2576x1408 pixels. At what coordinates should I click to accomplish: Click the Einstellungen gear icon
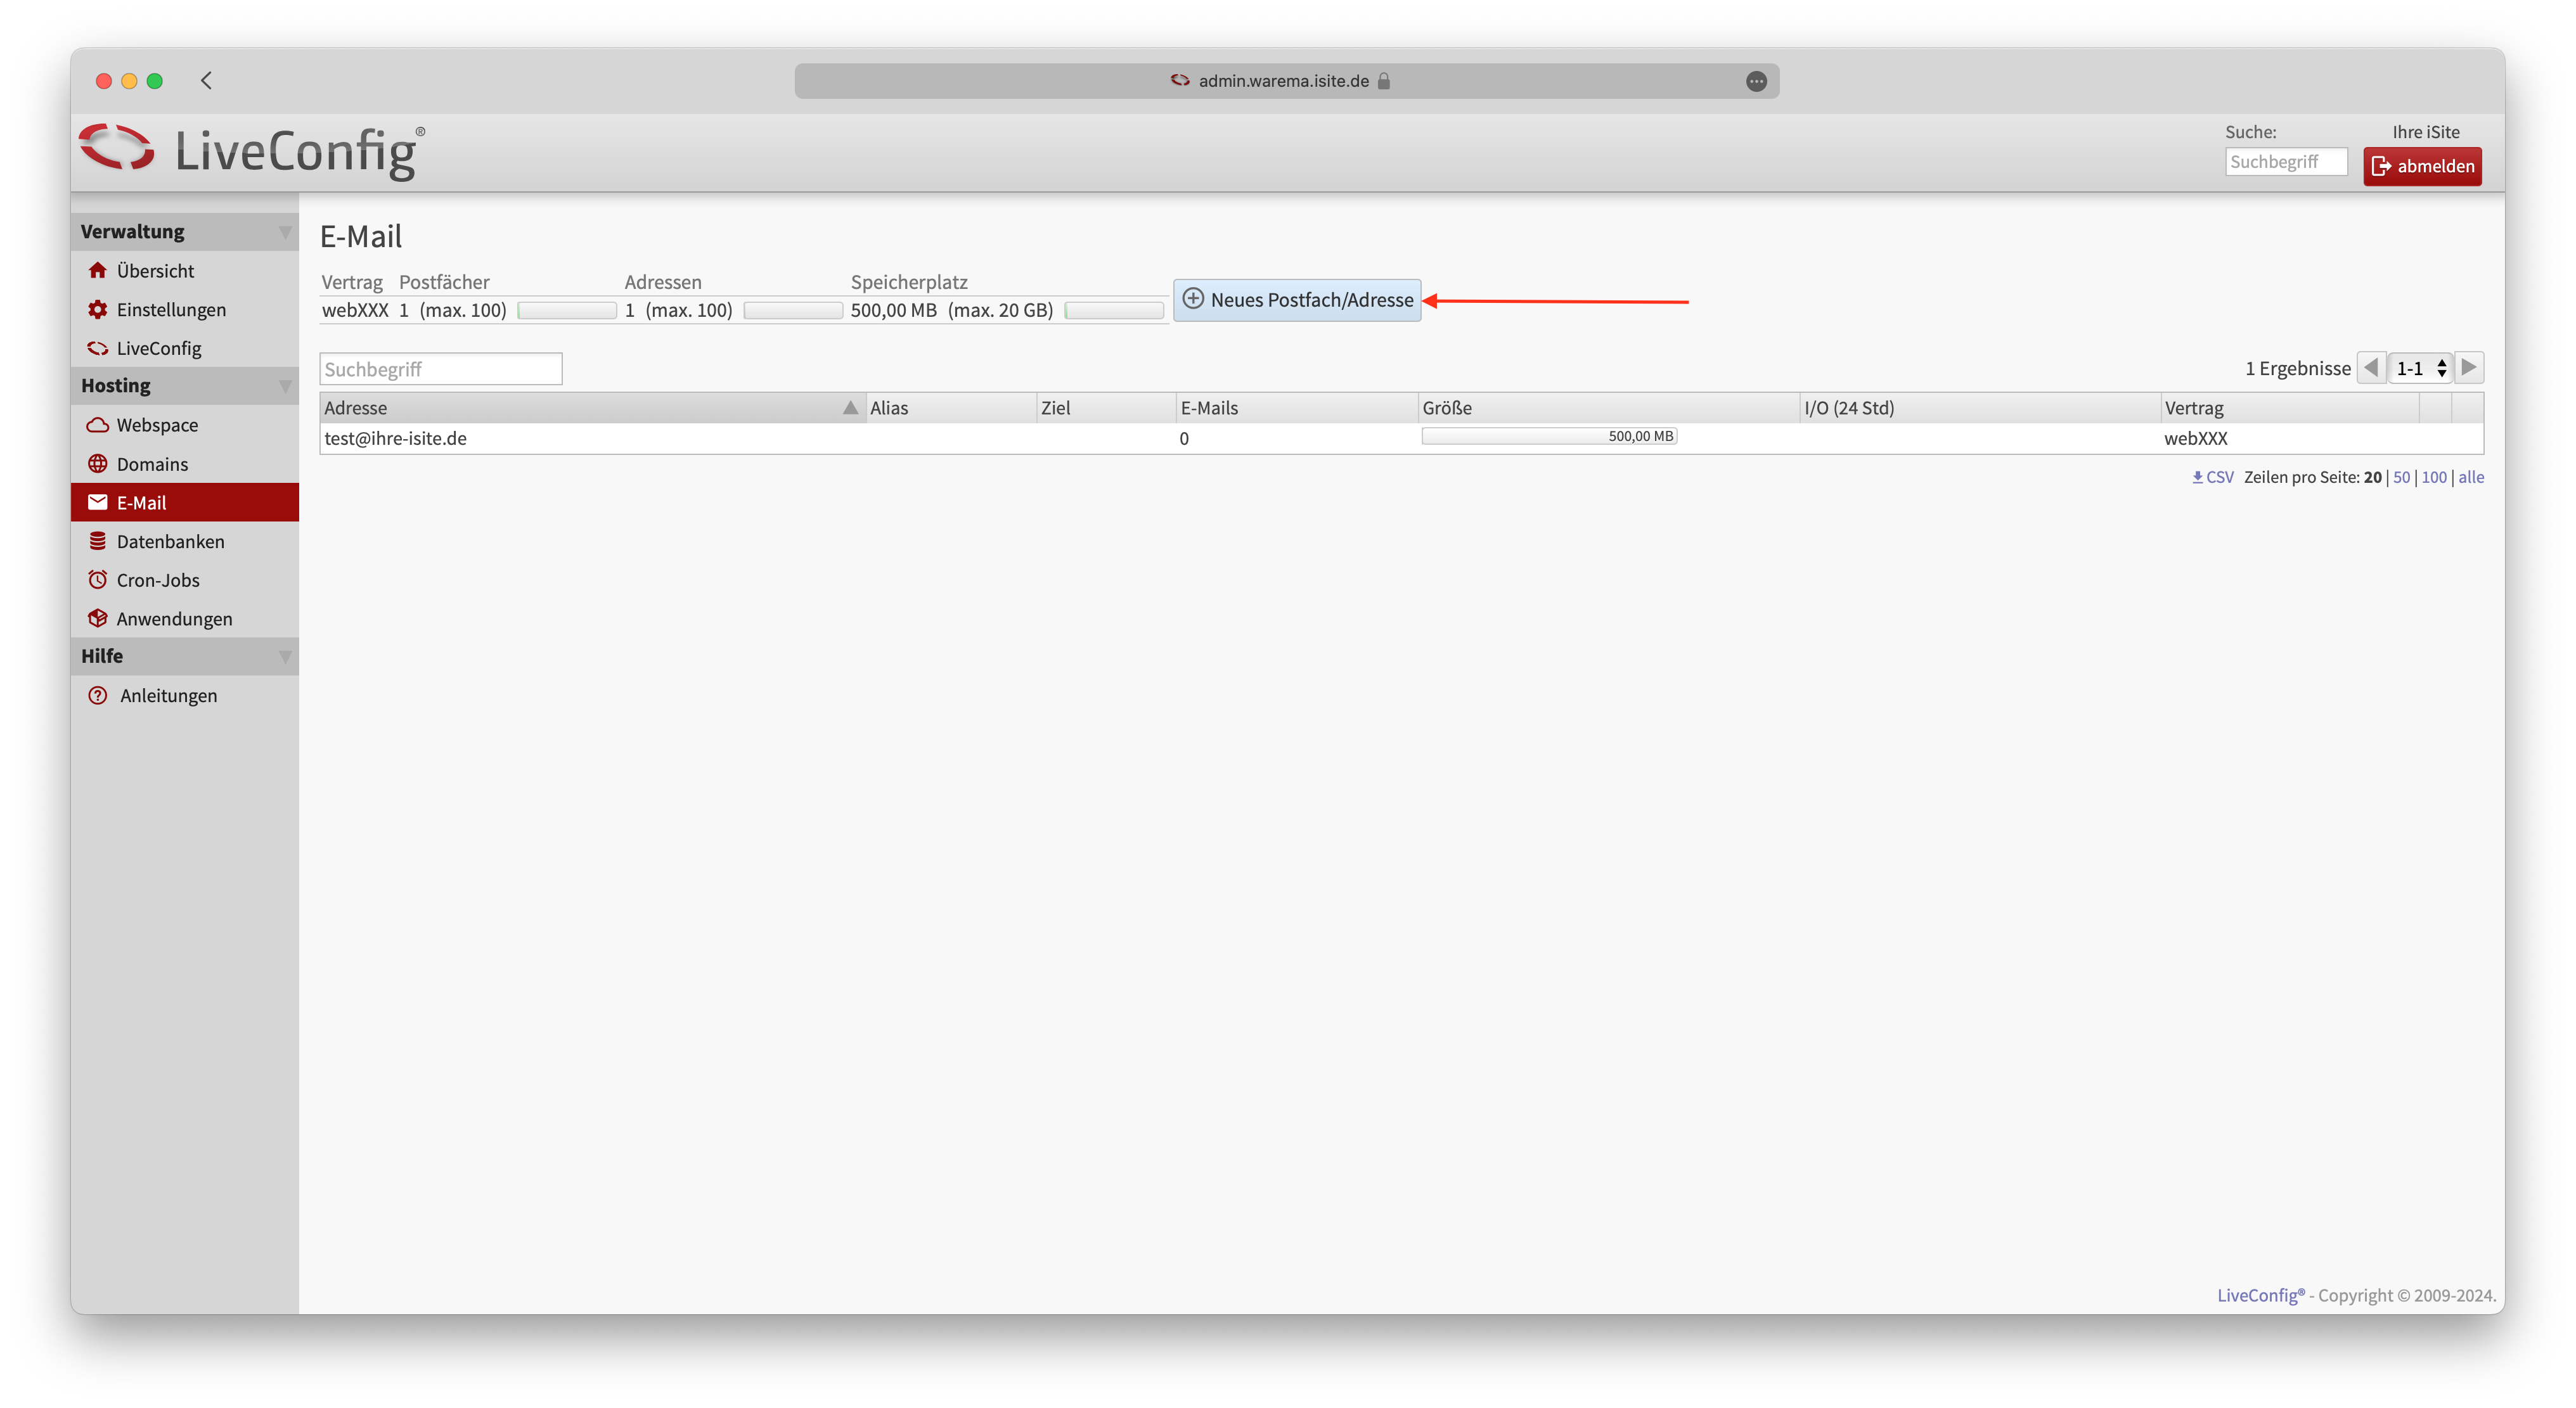pos(97,309)
